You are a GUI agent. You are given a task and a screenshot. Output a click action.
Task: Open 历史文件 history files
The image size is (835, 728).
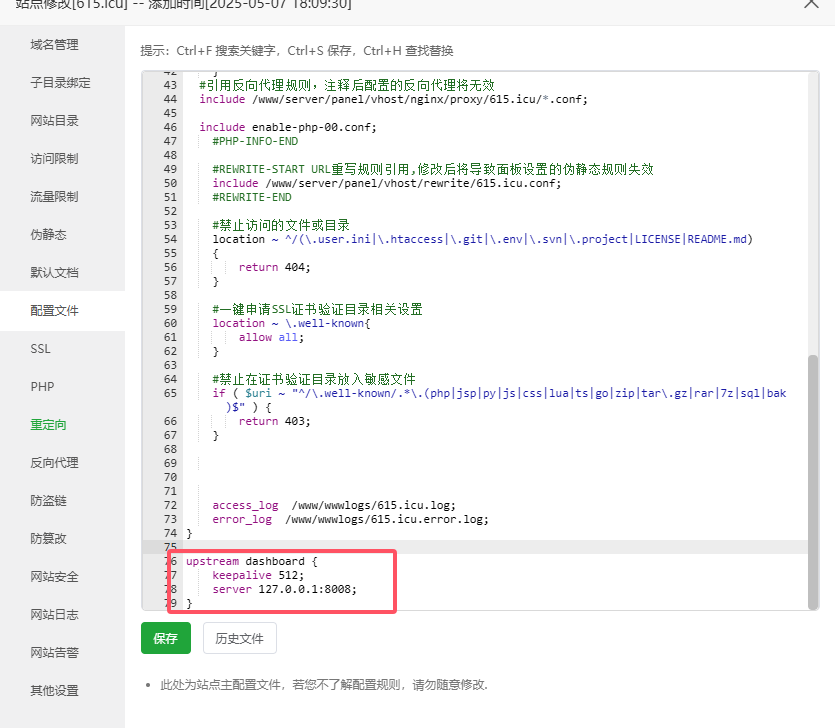(240, 638)
